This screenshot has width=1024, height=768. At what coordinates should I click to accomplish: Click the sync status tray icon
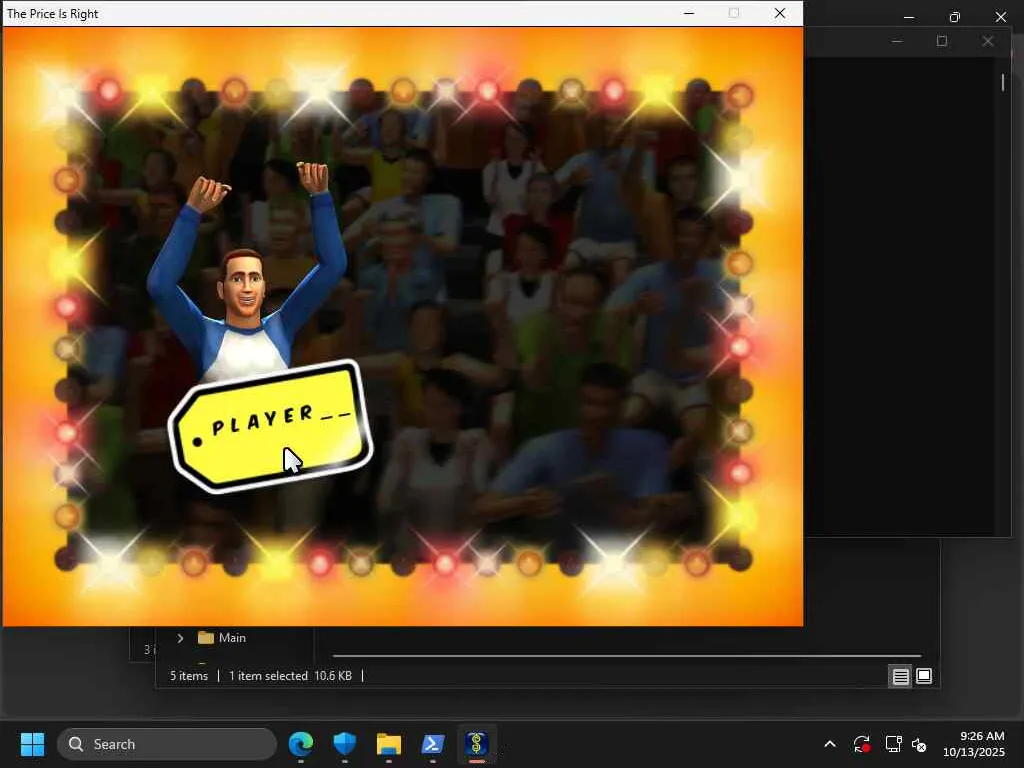[861, 744]
